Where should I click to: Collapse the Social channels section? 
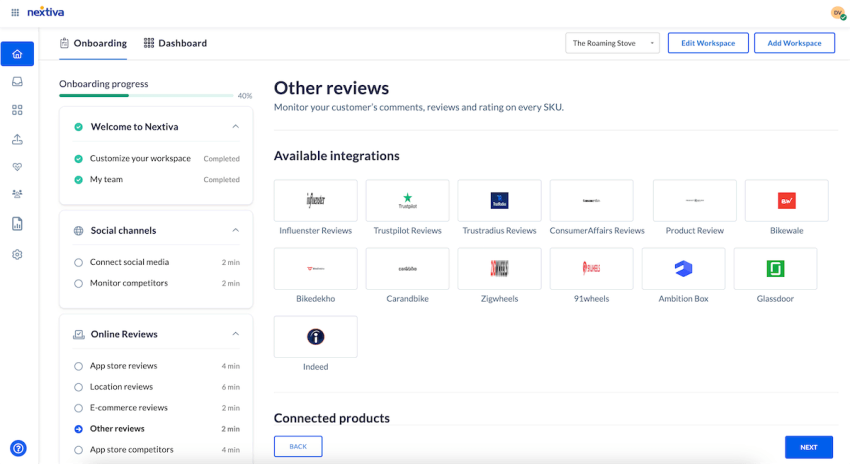235,230
